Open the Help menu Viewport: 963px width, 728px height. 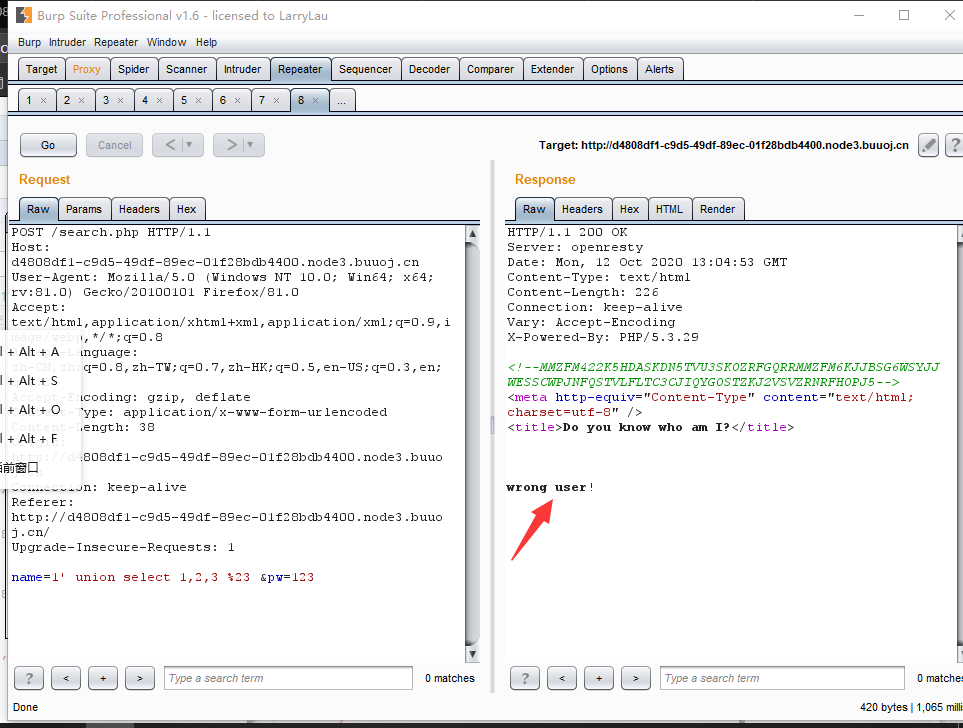click(206, 42)
